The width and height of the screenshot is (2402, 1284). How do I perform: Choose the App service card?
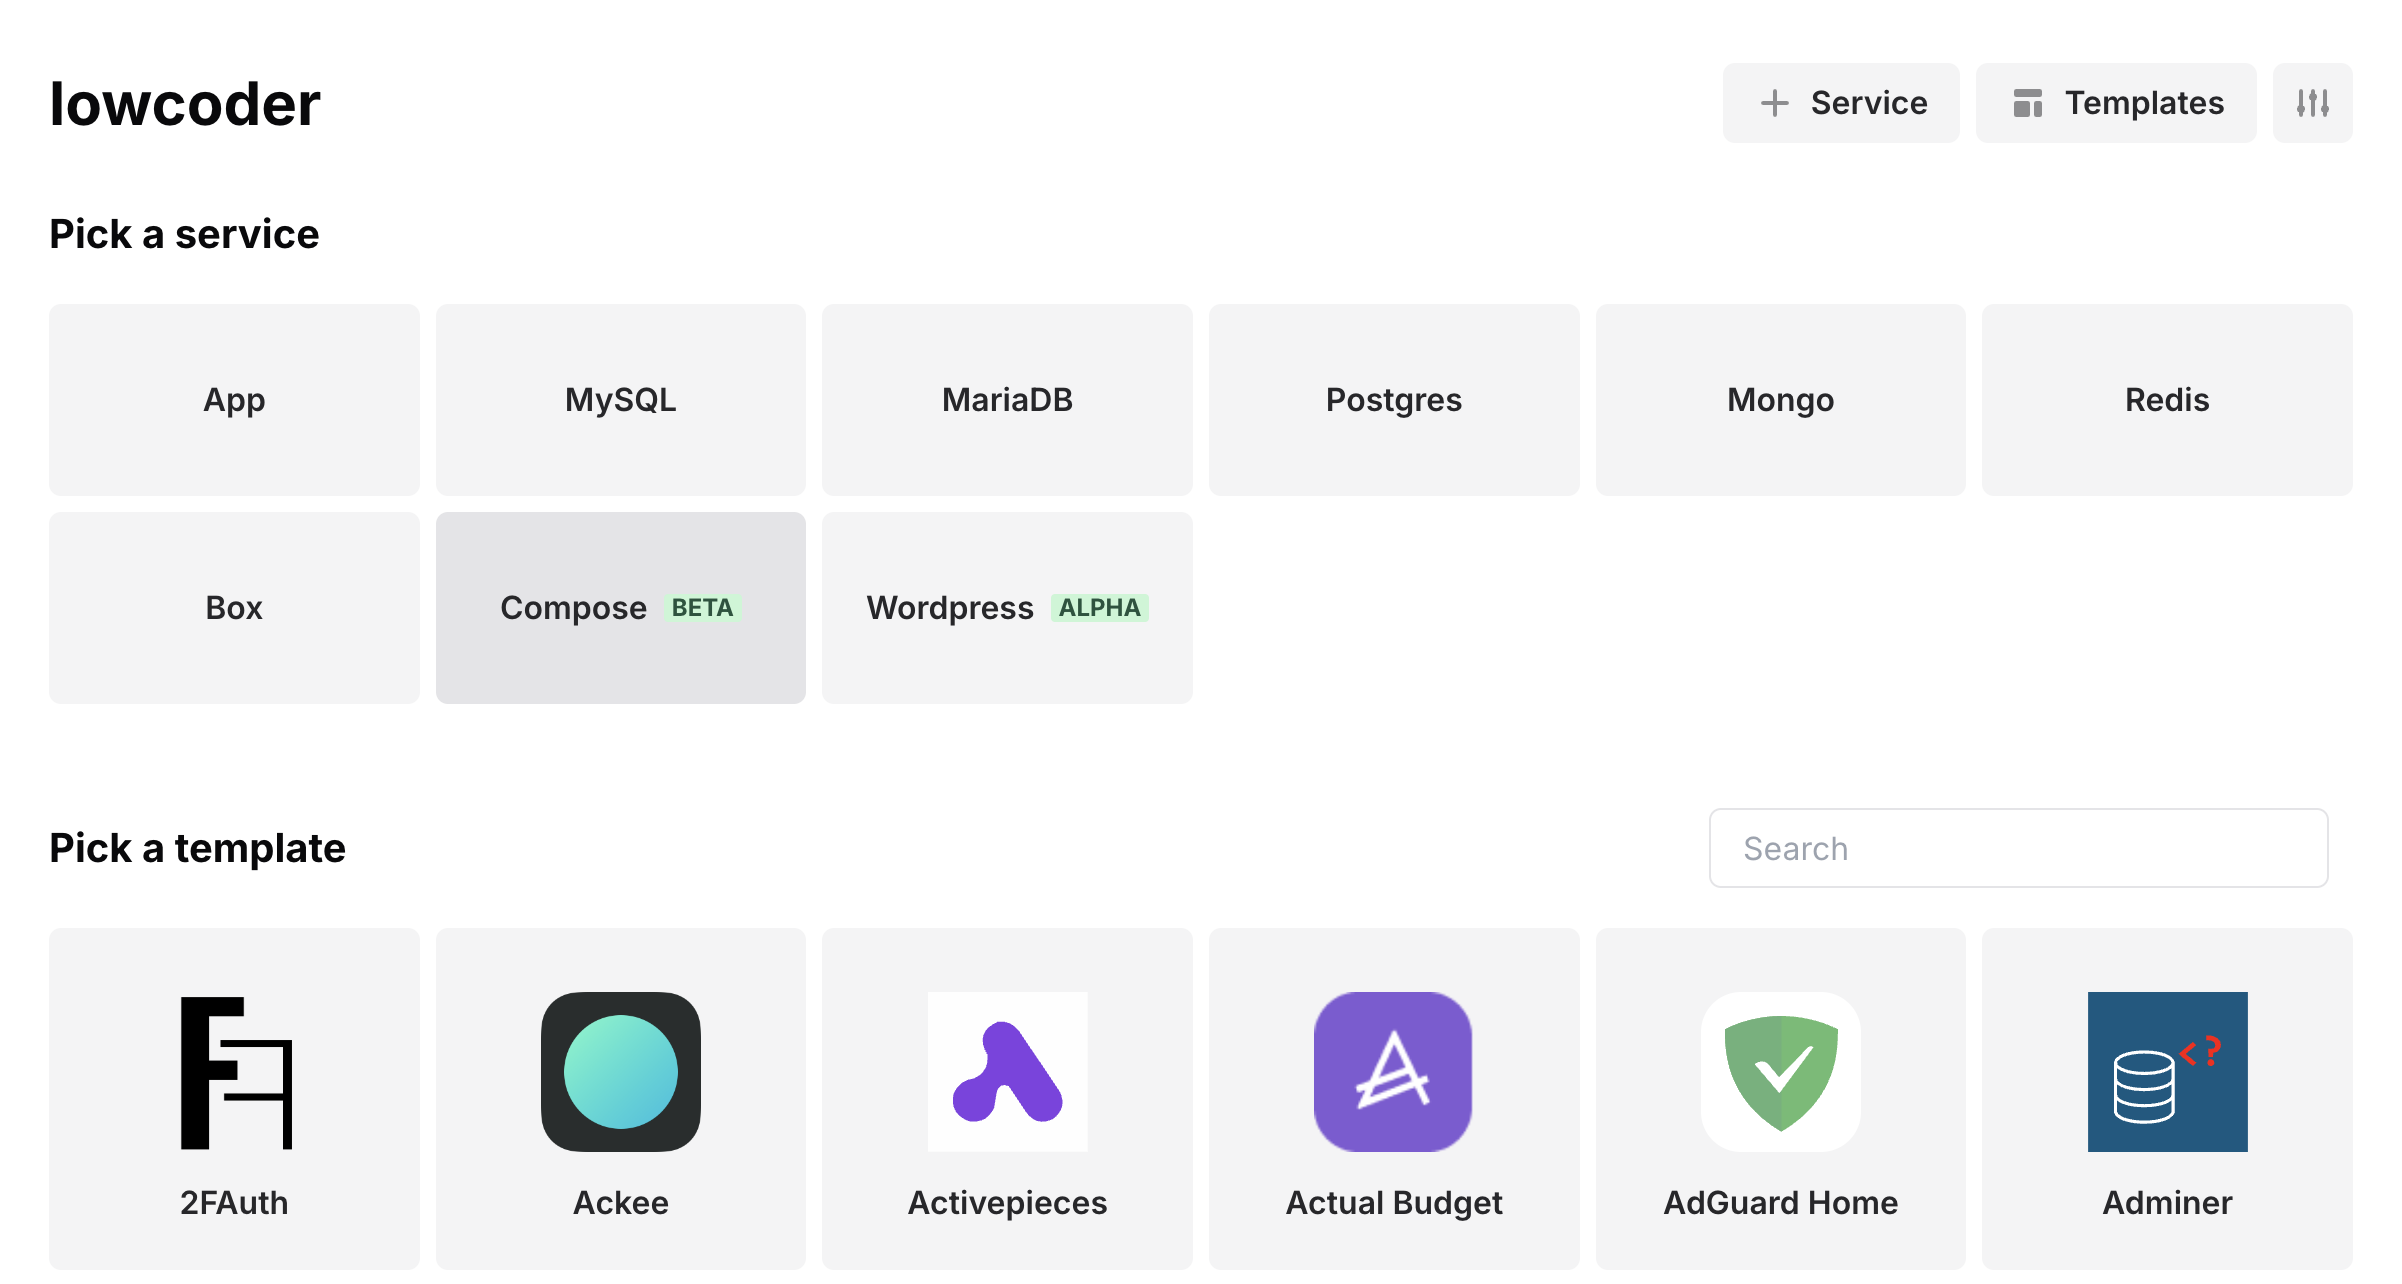[234, 400]
